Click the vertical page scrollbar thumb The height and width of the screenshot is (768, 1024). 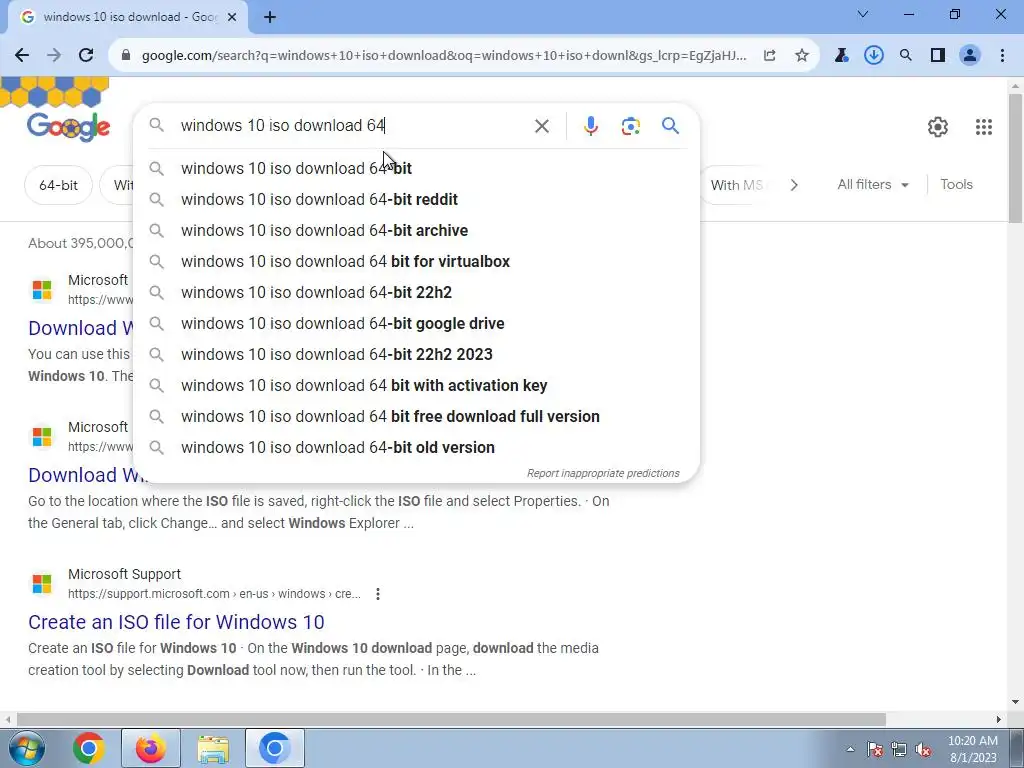coord(1015,157)
